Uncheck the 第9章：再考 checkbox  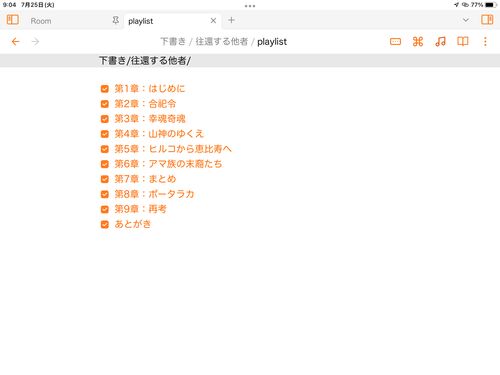(x=105, y=209)
